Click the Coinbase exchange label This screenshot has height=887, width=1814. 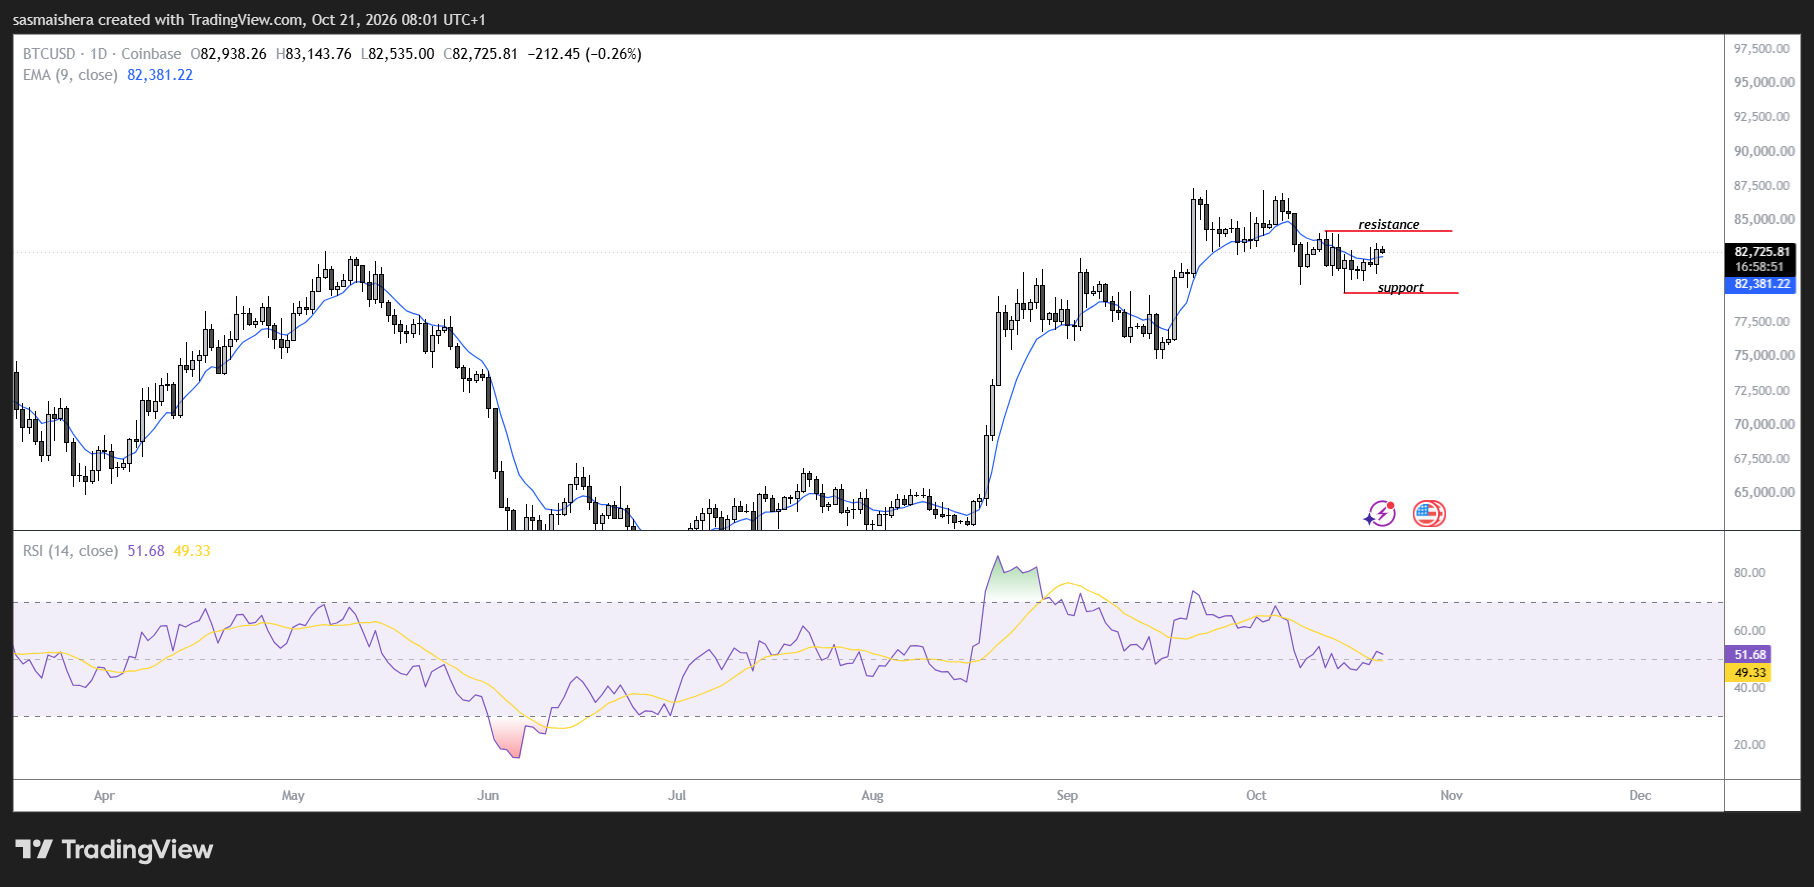click(x=151, y=54)
